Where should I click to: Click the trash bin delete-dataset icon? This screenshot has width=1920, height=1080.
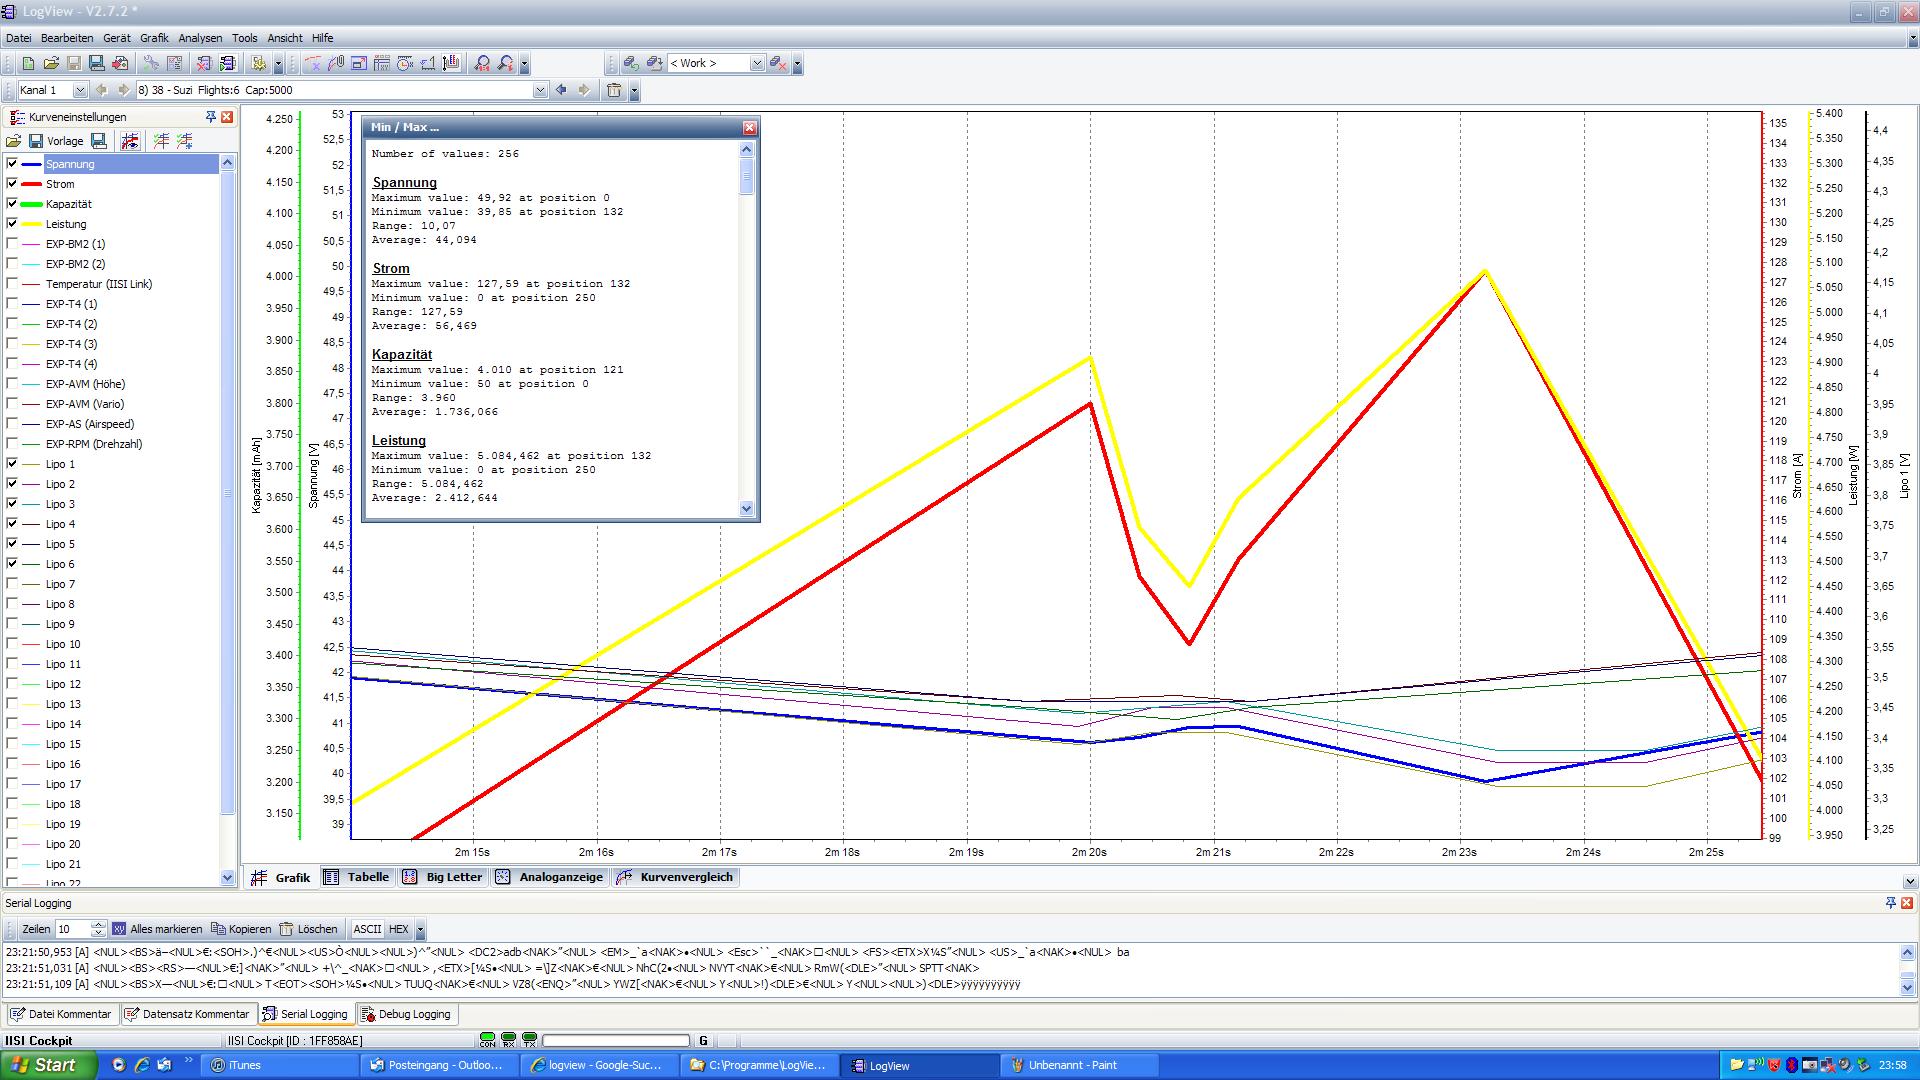pos(614,90)
